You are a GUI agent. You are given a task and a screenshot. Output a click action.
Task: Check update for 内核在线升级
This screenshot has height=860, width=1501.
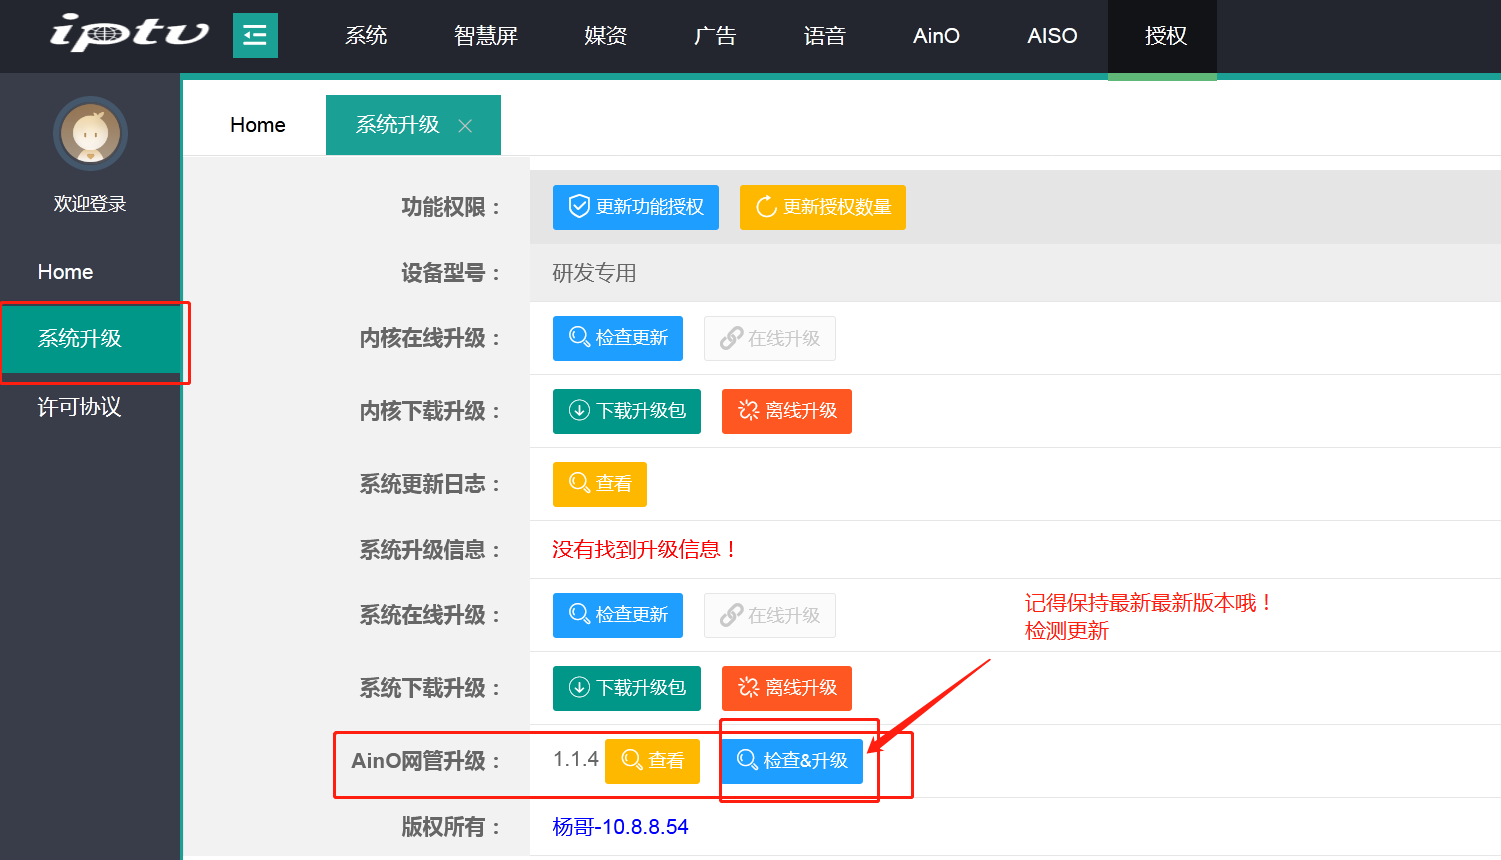(x=617, y=338)
